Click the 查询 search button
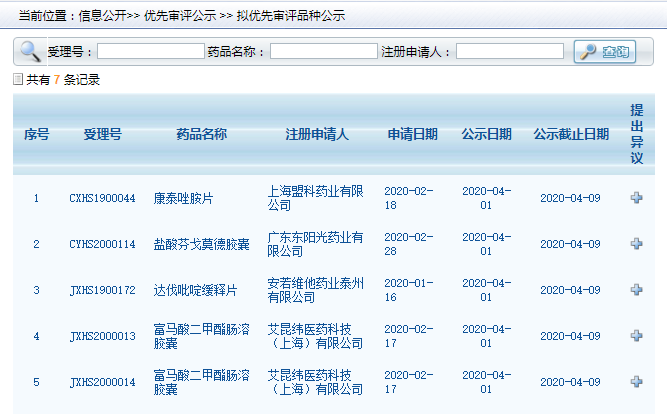Screen dimensions: 667x414 click(x=604, y=51)
